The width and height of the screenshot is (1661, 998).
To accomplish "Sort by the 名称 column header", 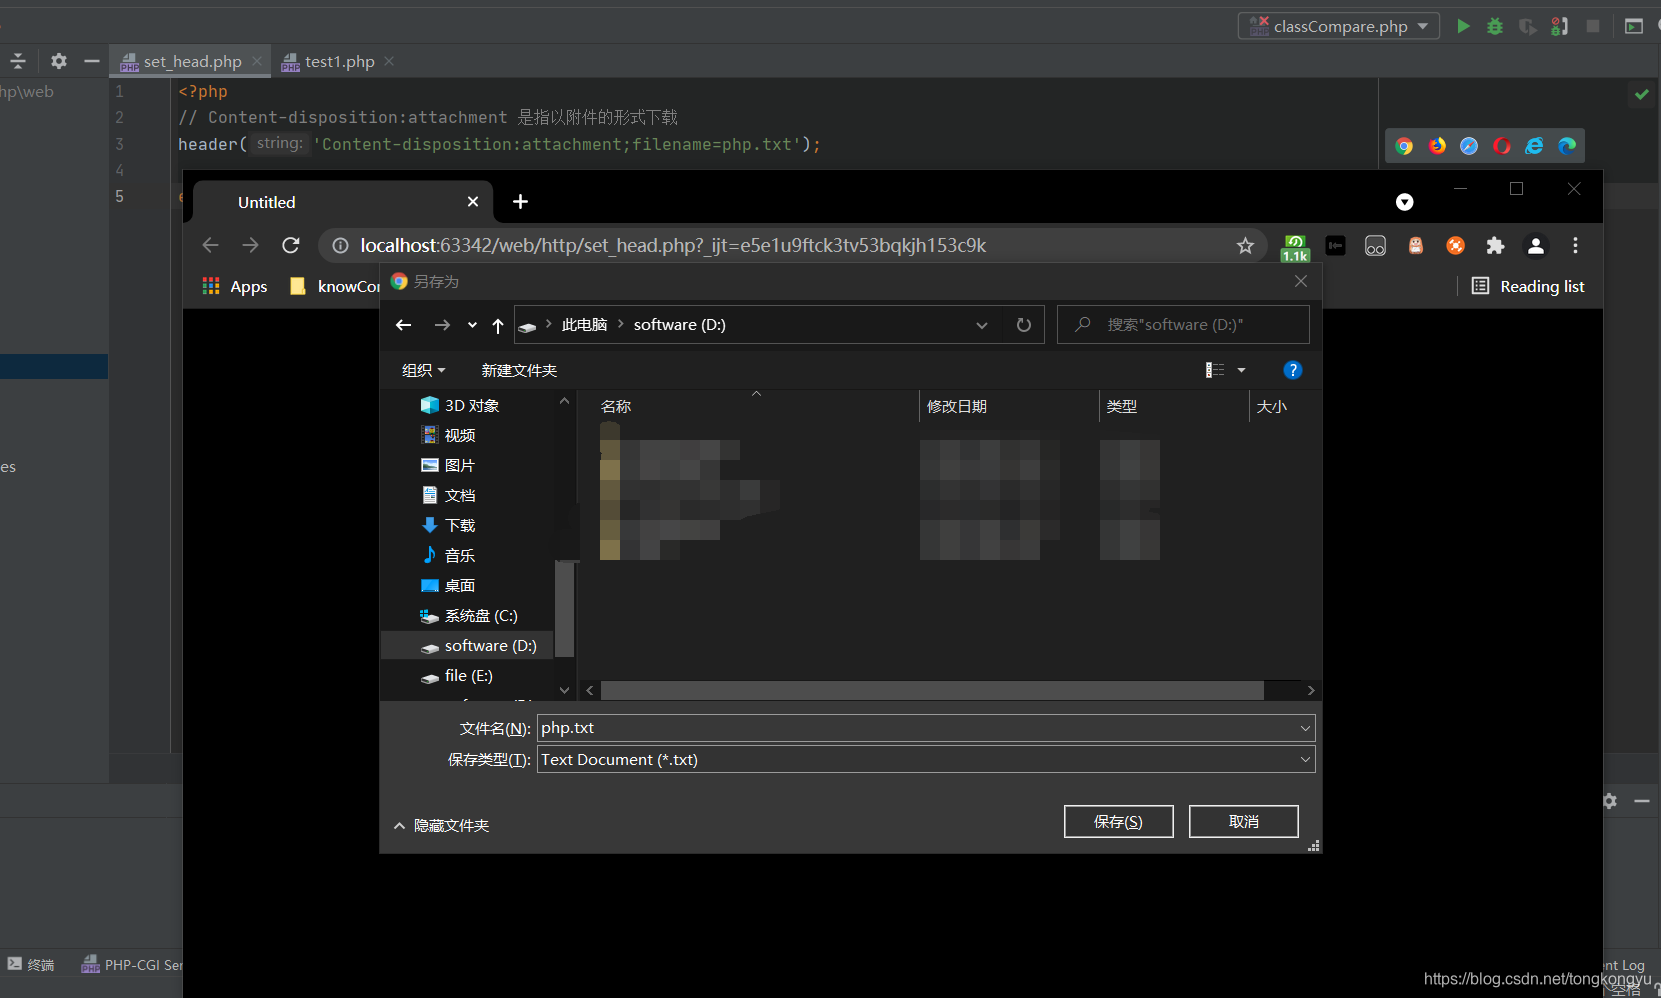I will click(616, 406).
